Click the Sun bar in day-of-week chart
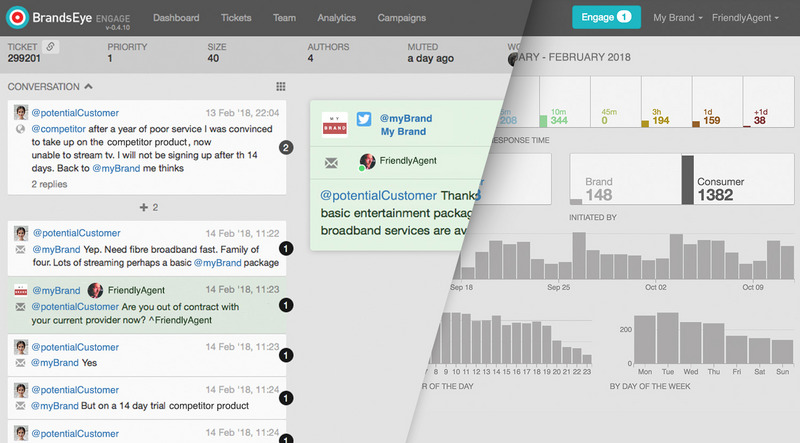The width and height of the screenshot is (800, 443). tap(782, 352)
